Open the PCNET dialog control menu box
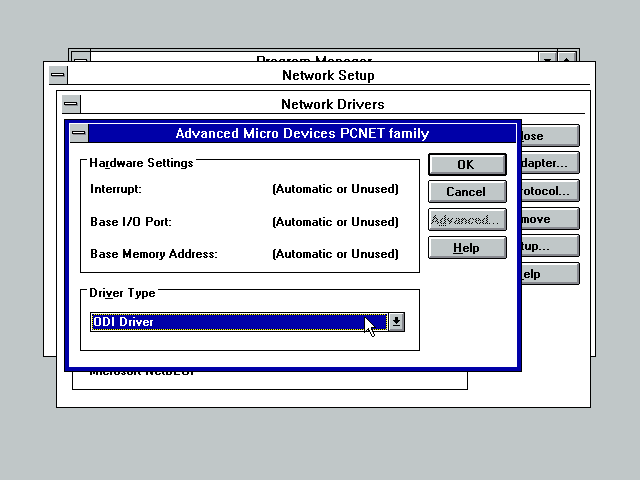The width and height of the screenshot is (640, 480). (79, 133)
